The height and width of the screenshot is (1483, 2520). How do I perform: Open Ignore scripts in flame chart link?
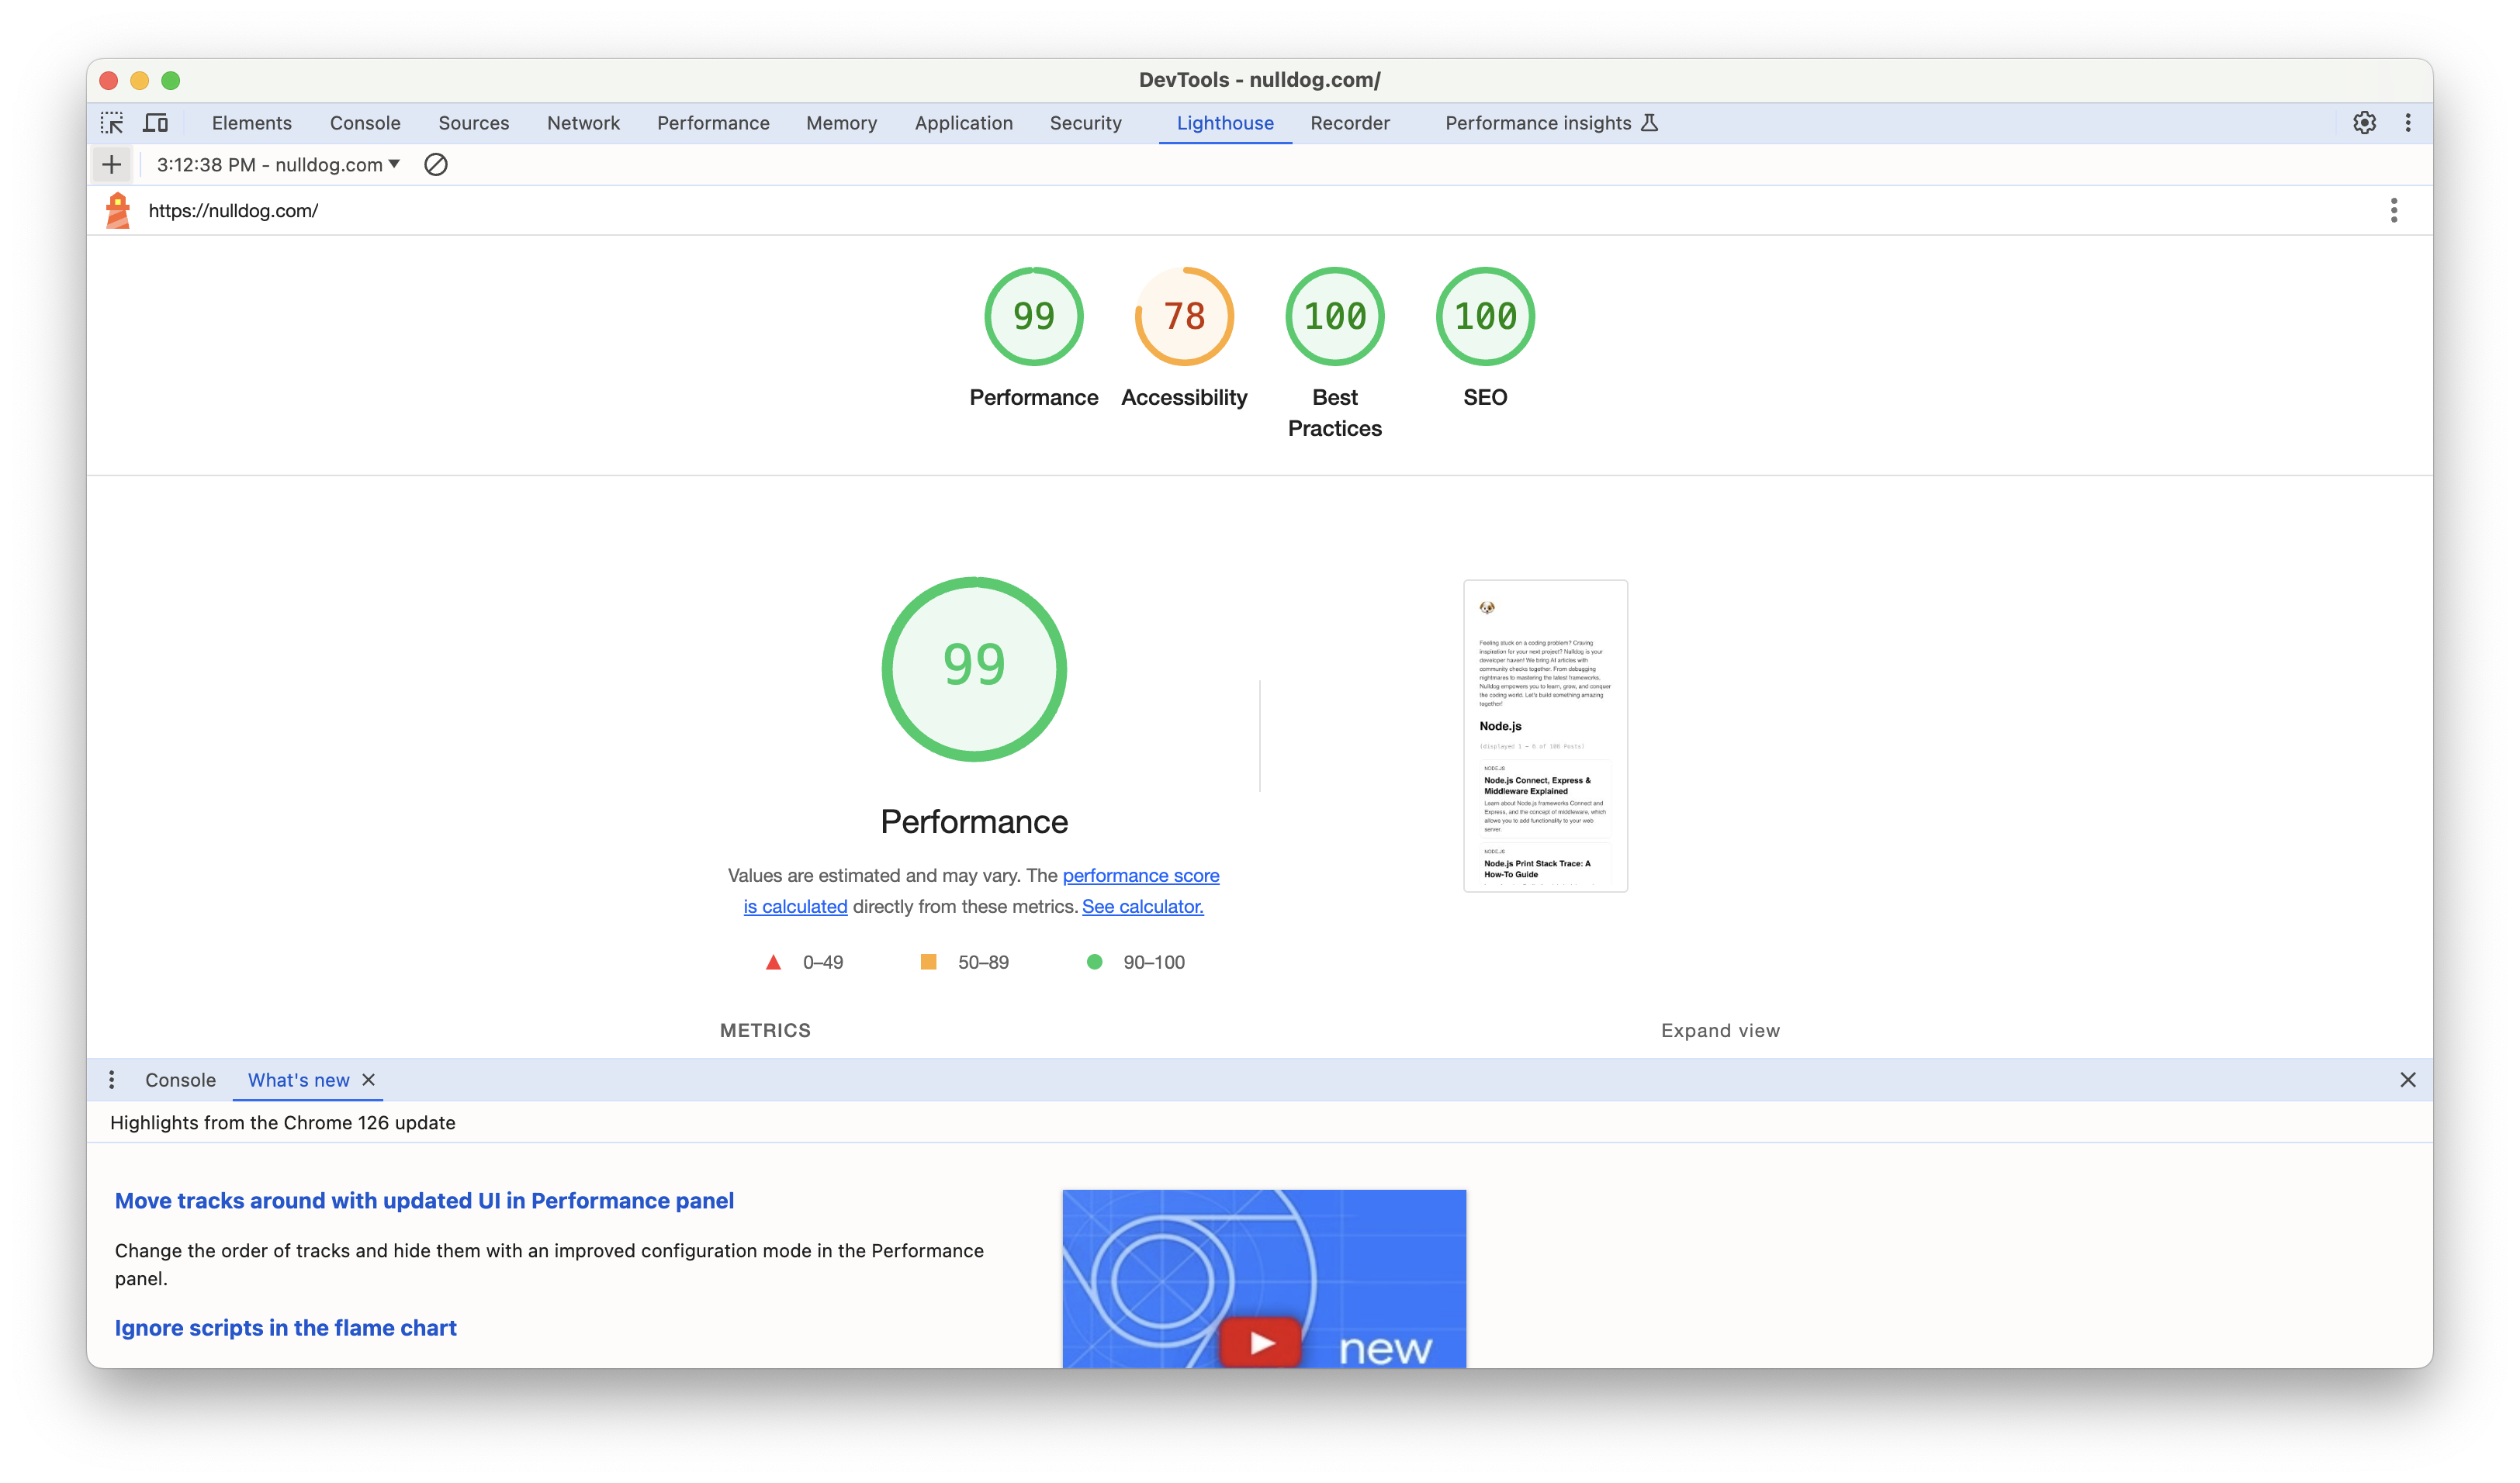tap(286, 1328)
